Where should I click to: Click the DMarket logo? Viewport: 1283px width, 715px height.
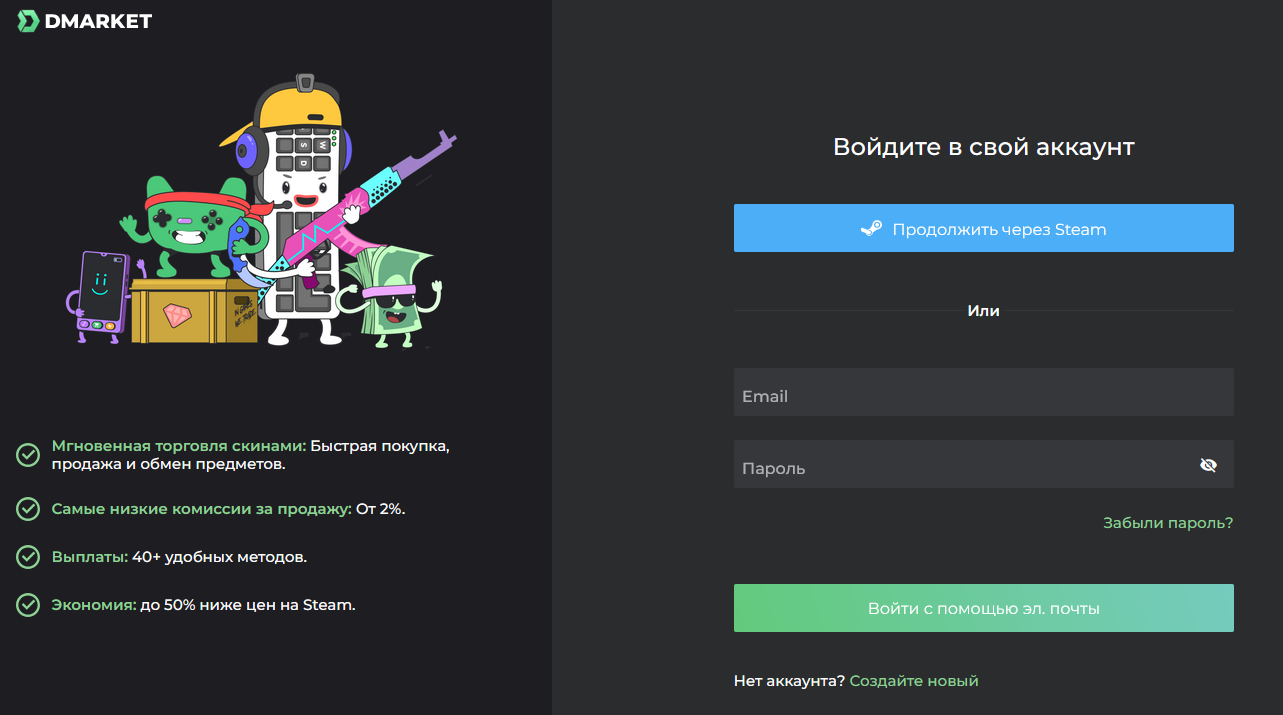click(x=85, y=20)
